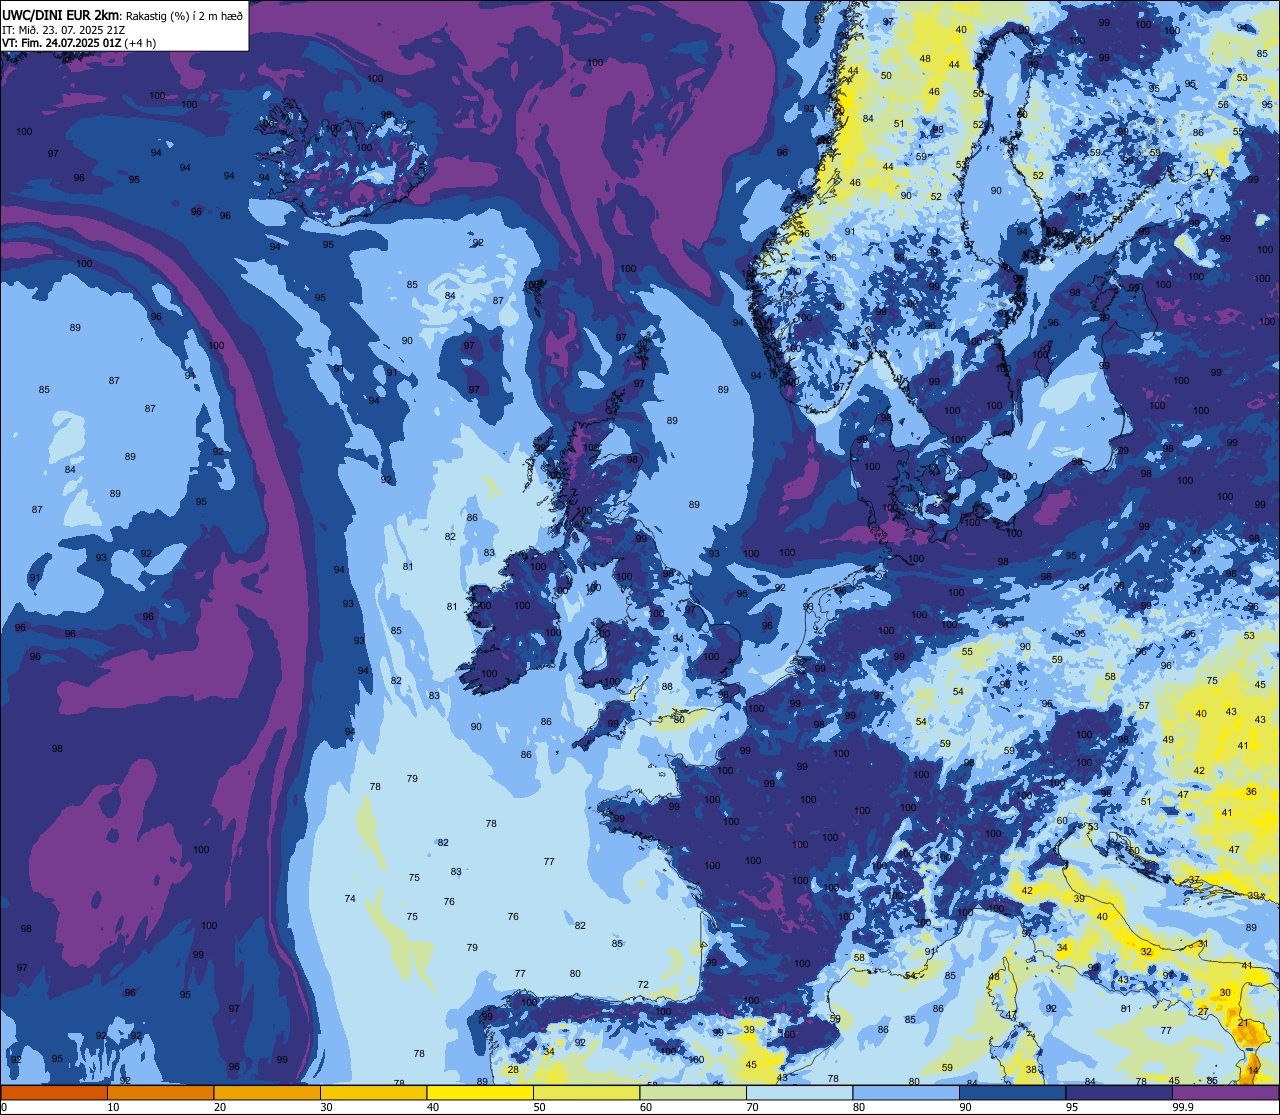Click the 60–70% yellow-green legend swatch
Screen dimensions: 1280x1115
pyautogui.click(x=693, y=1093)
